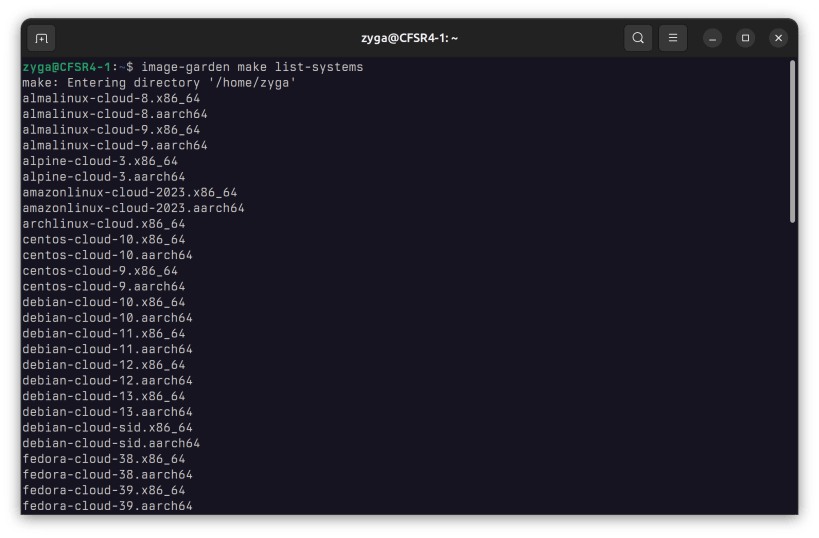The width and height of the screenshot is (819, 538).
Task: Select alpine-cloud-3.aarch64 line
Action: pyautogui.click(x=104, y=177)
